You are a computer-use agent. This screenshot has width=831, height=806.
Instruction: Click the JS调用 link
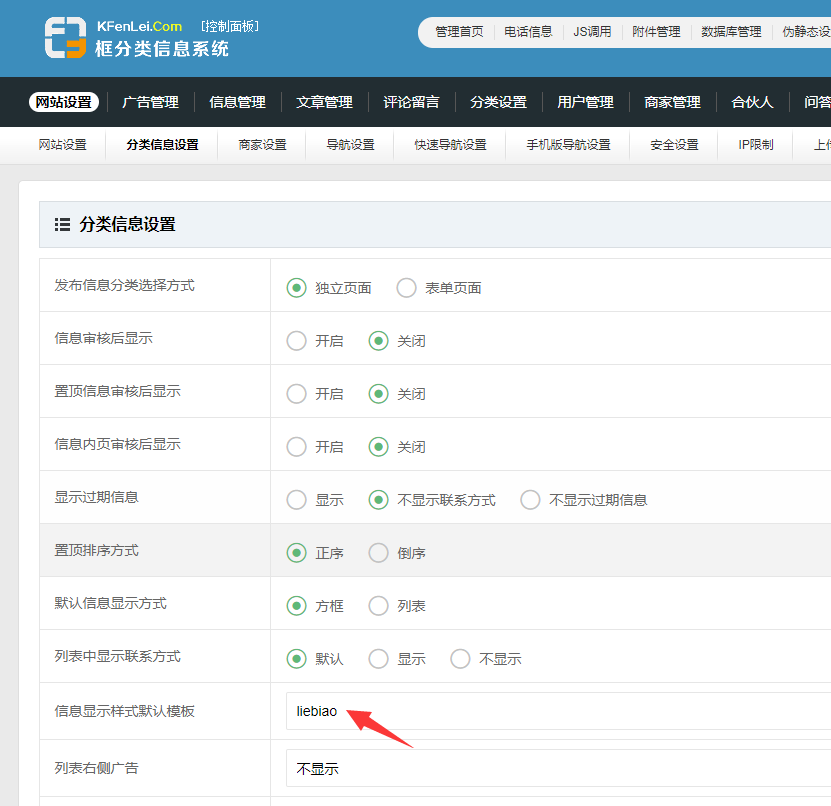tap(592, 32)
